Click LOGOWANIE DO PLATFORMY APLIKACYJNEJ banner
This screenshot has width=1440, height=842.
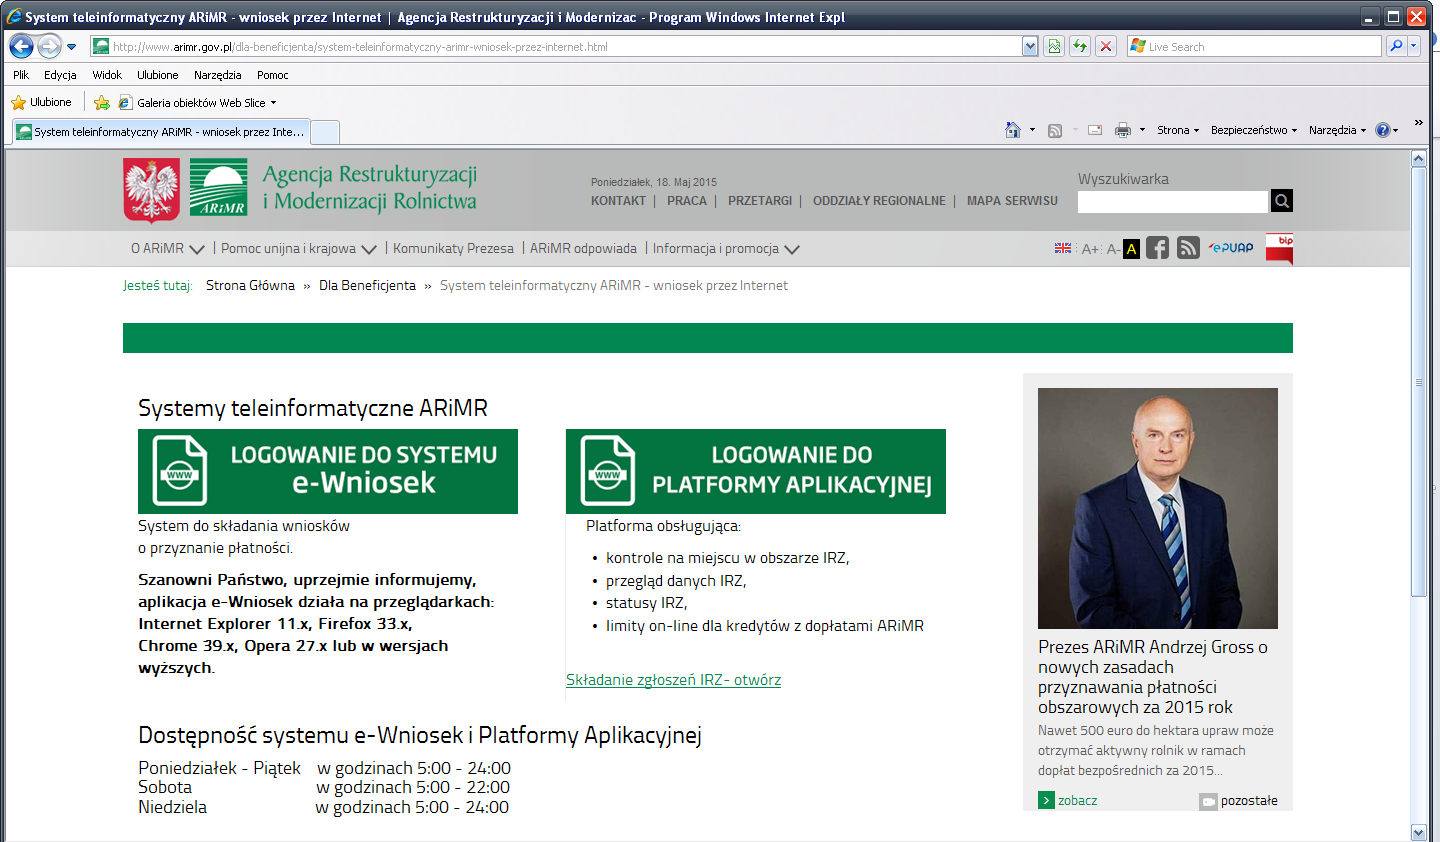(756, 471)
